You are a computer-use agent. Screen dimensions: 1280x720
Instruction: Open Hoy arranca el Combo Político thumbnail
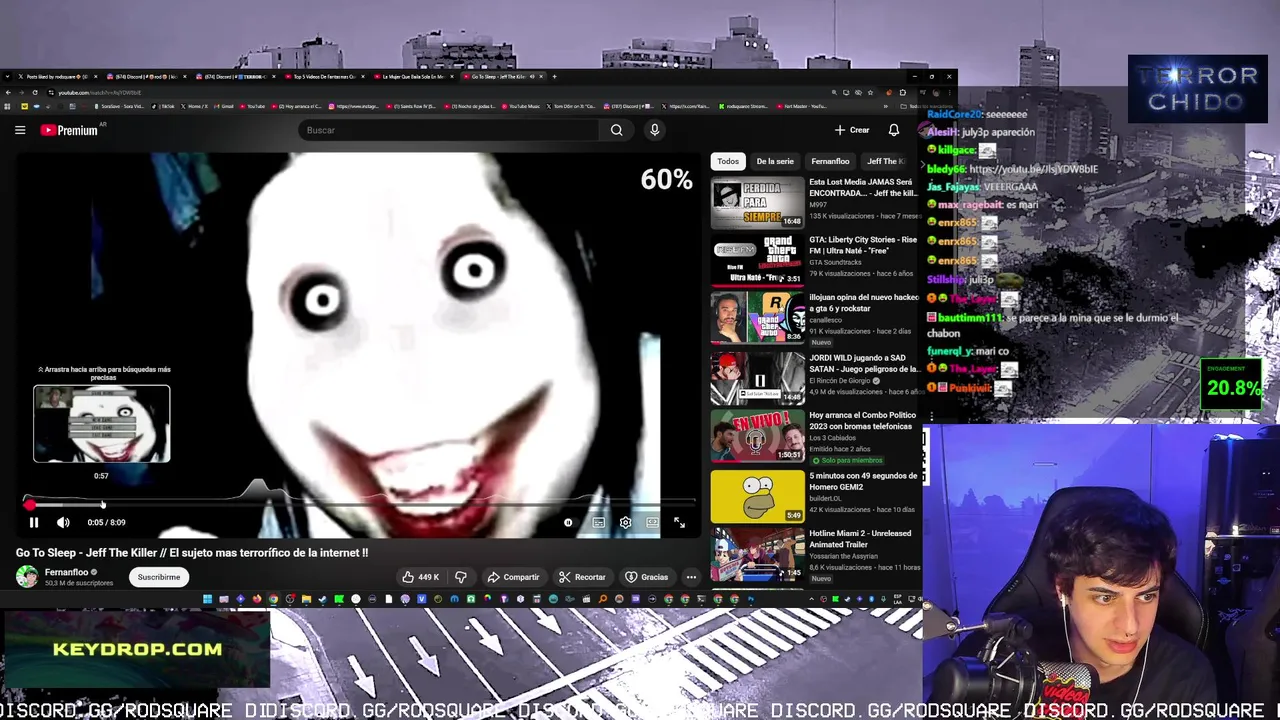pos(757,436)
